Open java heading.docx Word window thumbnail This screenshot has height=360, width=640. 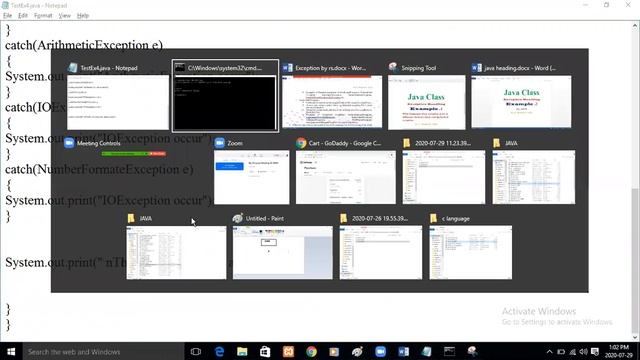click(521, 102)
